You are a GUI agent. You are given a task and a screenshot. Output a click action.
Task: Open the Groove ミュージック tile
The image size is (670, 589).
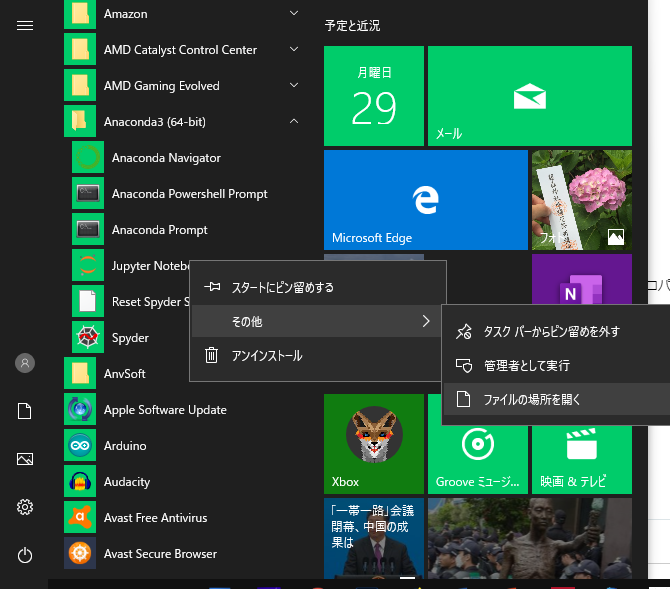[478, 459]
